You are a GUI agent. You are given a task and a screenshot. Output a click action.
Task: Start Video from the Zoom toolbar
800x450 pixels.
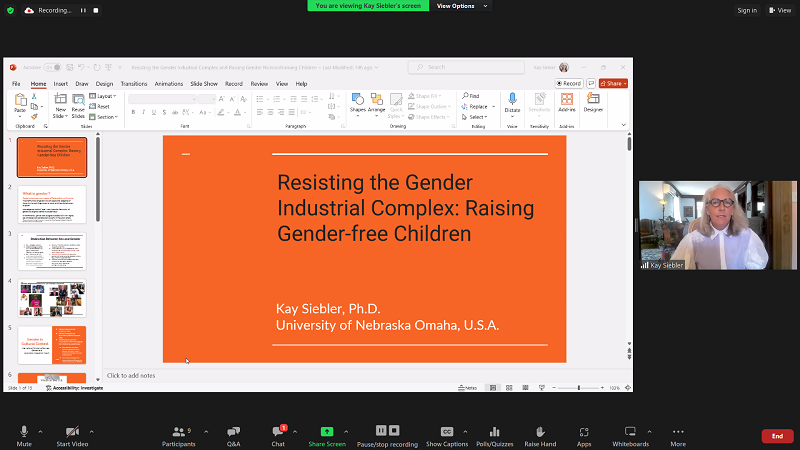pos(71,432)
